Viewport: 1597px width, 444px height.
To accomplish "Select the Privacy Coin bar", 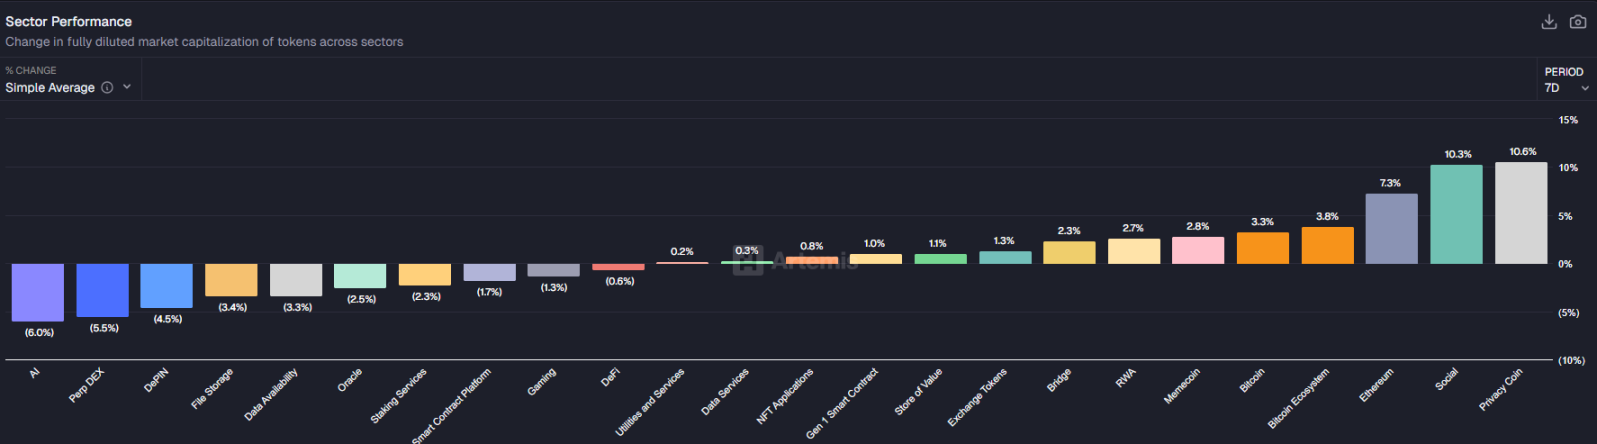I will [x=1521, y=213].
